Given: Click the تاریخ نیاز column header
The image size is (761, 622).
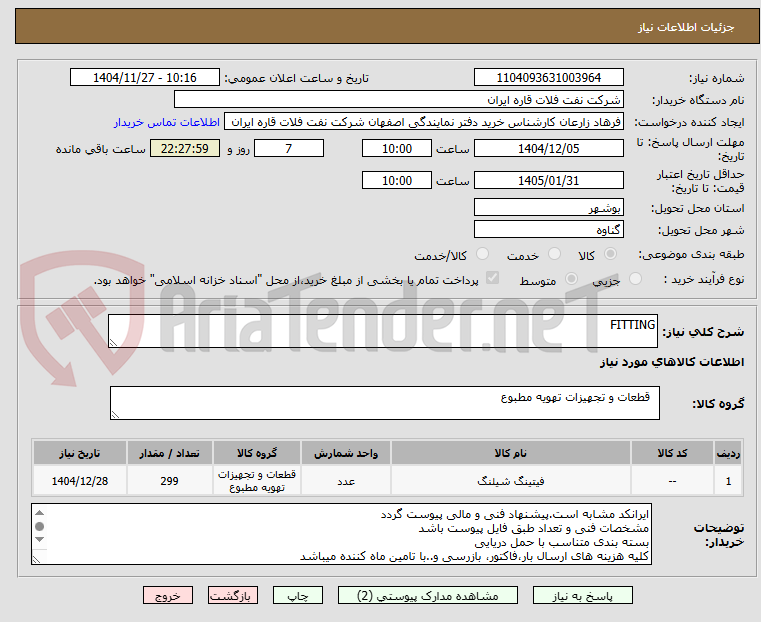Looking at the screenshot, I should click(x=80, y=453).
